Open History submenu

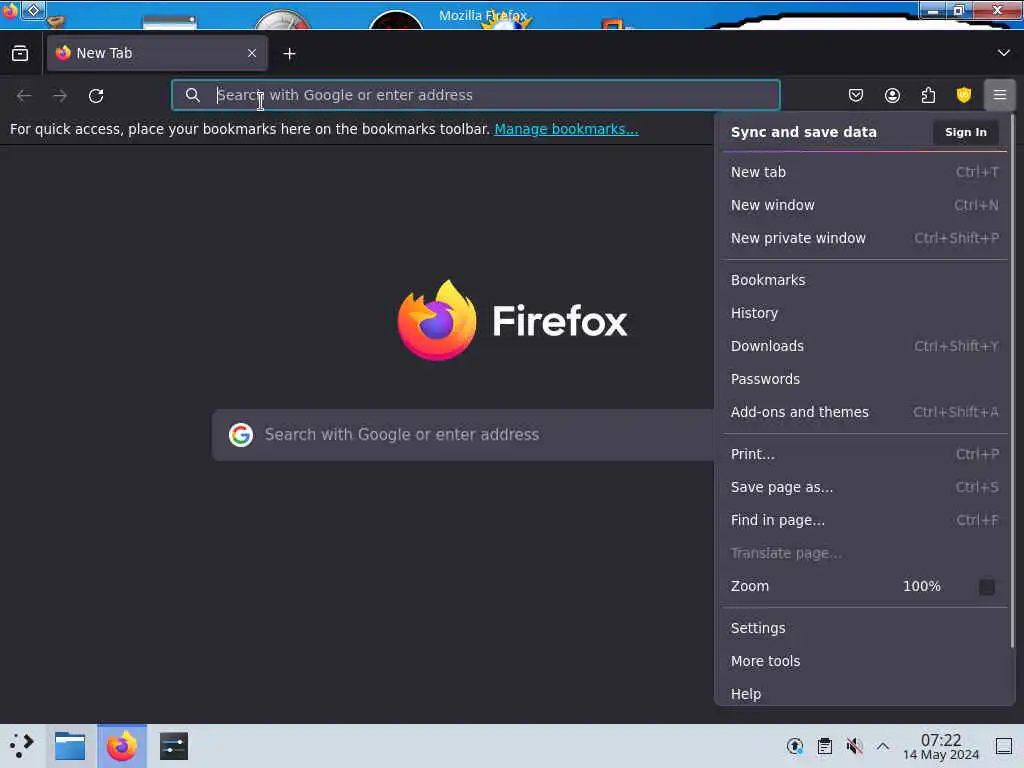[x=865, y=313]
